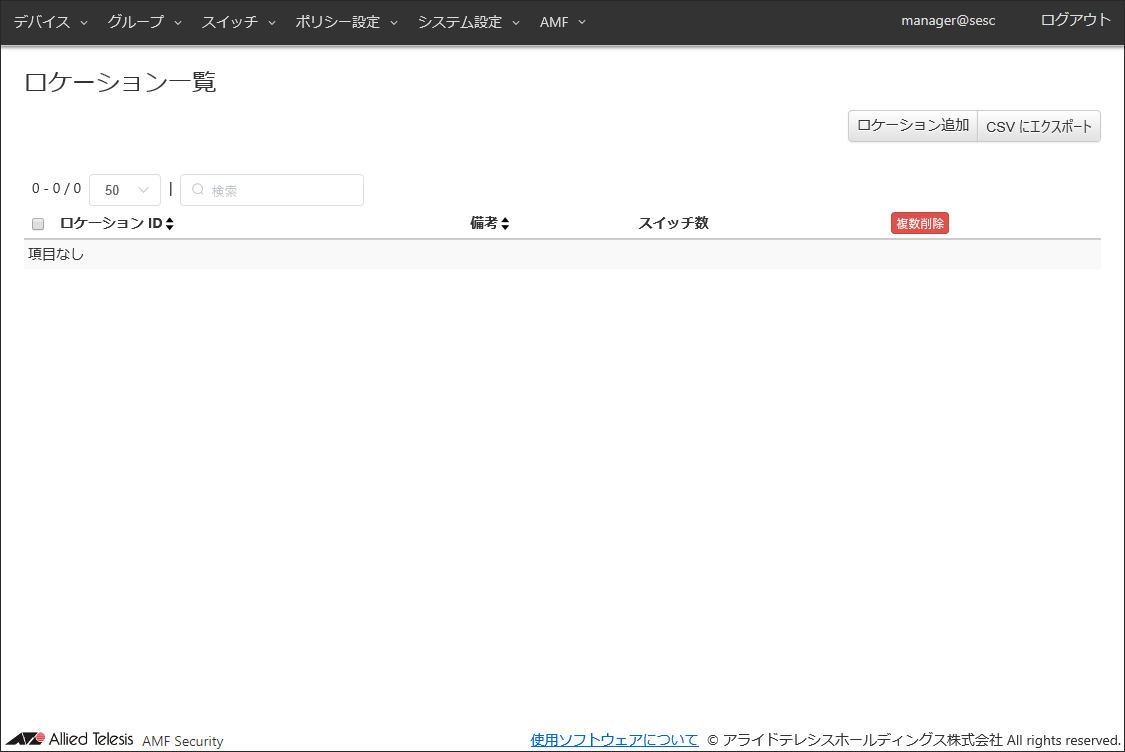The height and width of the screenshot is (752, 1125).
Task: Open the スイッチ menu
Action: [238, 22]
